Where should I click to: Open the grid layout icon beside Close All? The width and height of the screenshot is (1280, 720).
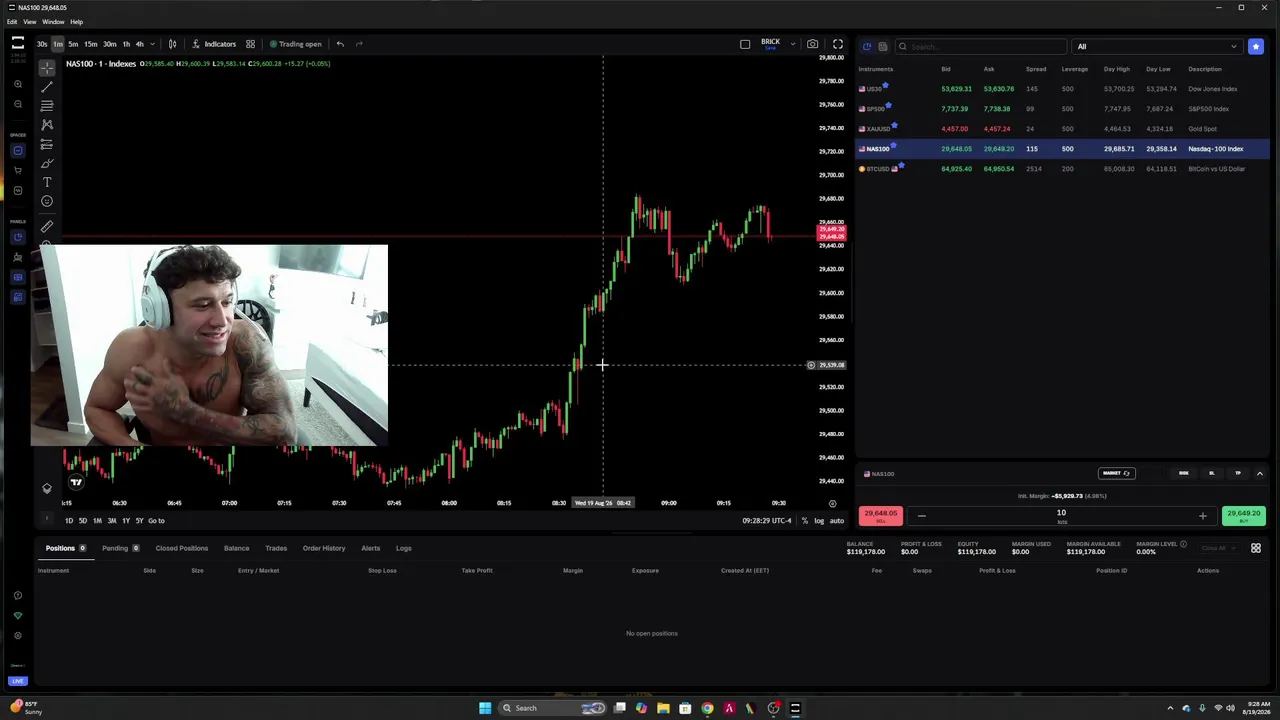click(x=1256, y=548)
